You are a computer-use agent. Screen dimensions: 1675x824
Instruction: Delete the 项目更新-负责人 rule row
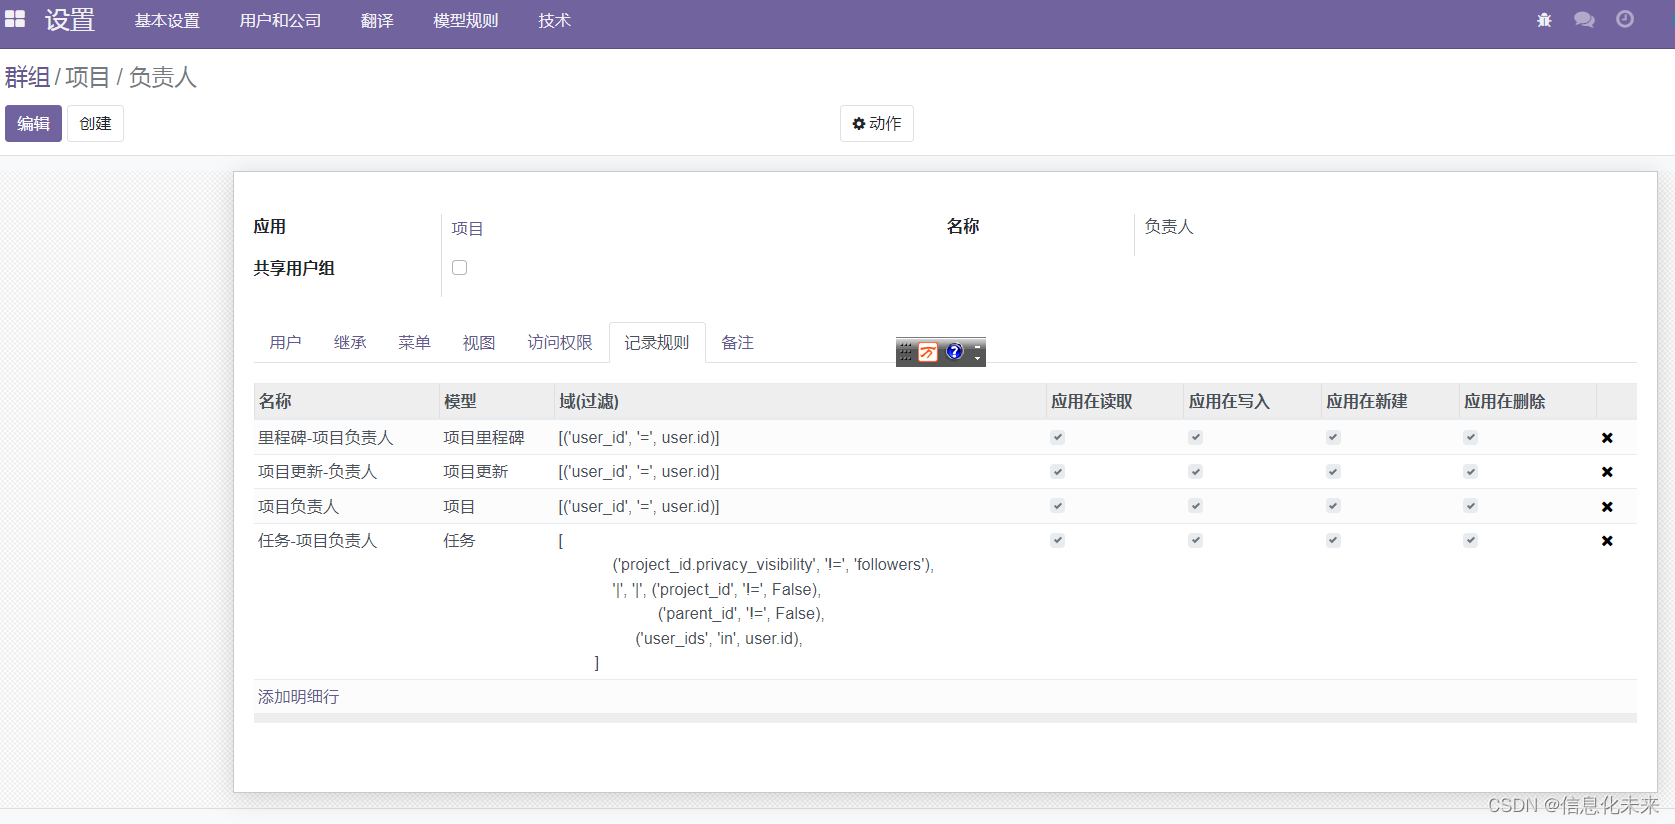click(x=1607, y=472)
